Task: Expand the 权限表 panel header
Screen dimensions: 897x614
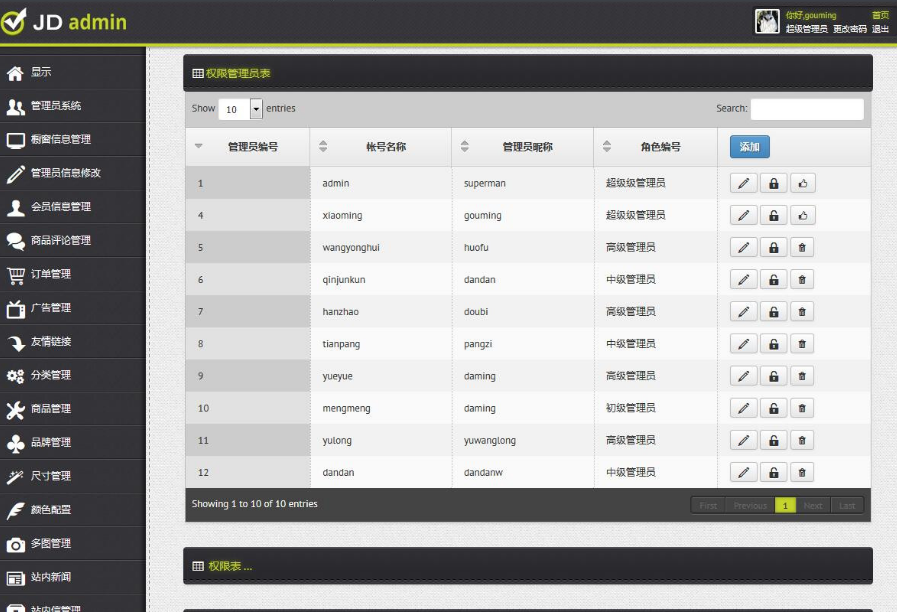Action: (x=527, y=566)
